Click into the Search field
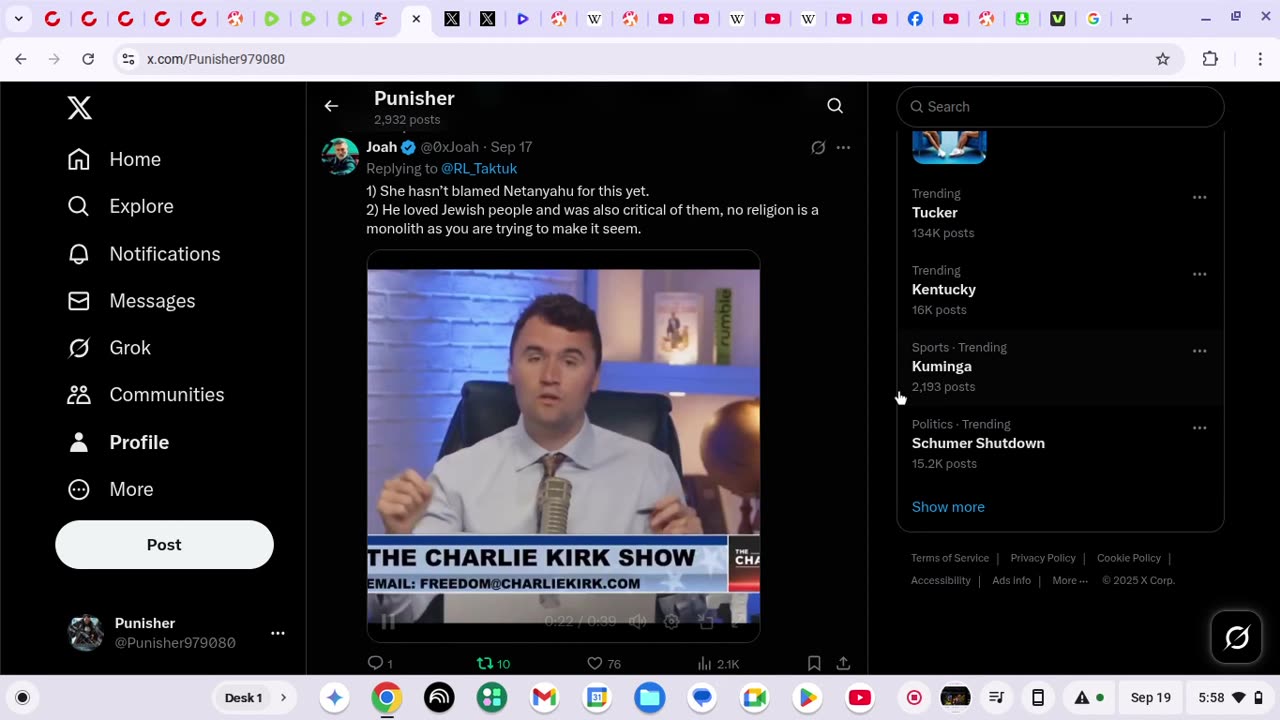The height and width of the screenshot is (720, 1280). pos(1060,107)
